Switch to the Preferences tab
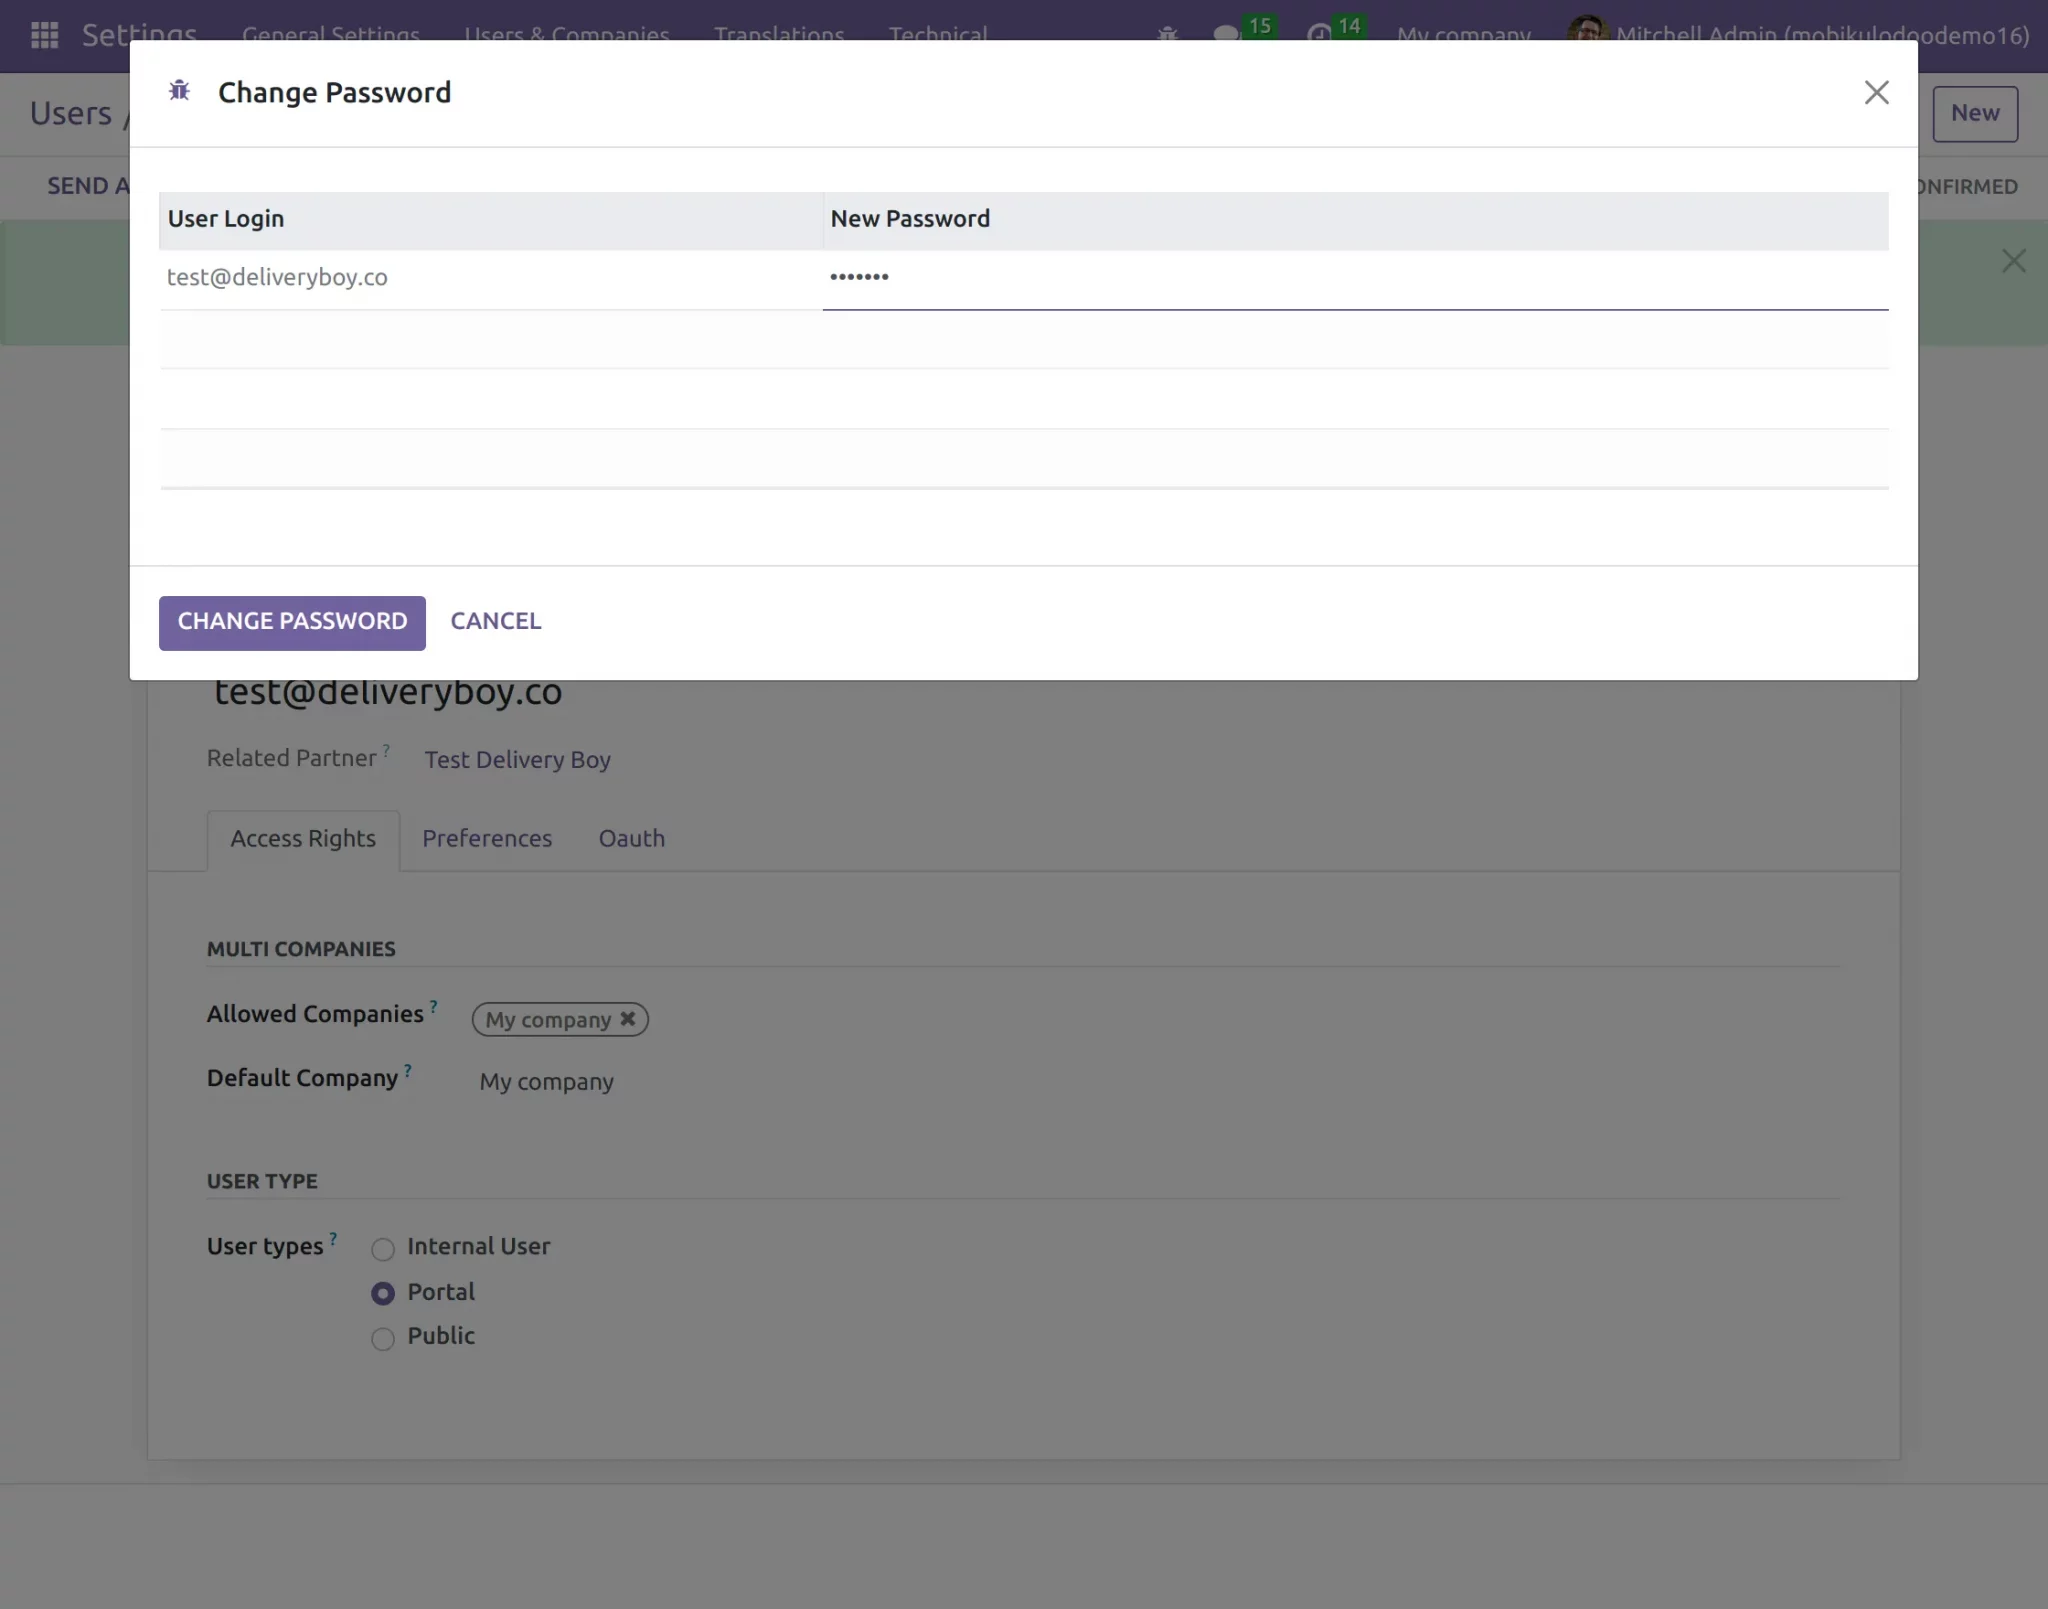The image size is (2048, 1609). point(487,839)
